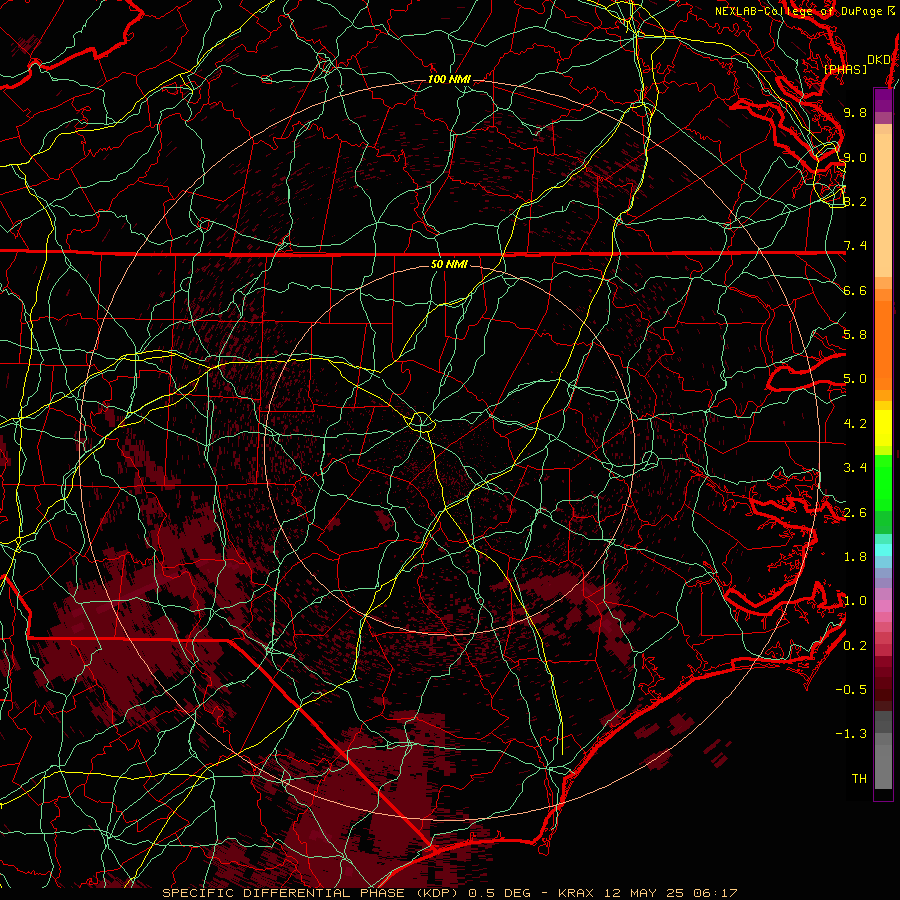Screen dimensions: 900x900
Task: Pick the yellow band of the color bar
Action: pos(884,428)
